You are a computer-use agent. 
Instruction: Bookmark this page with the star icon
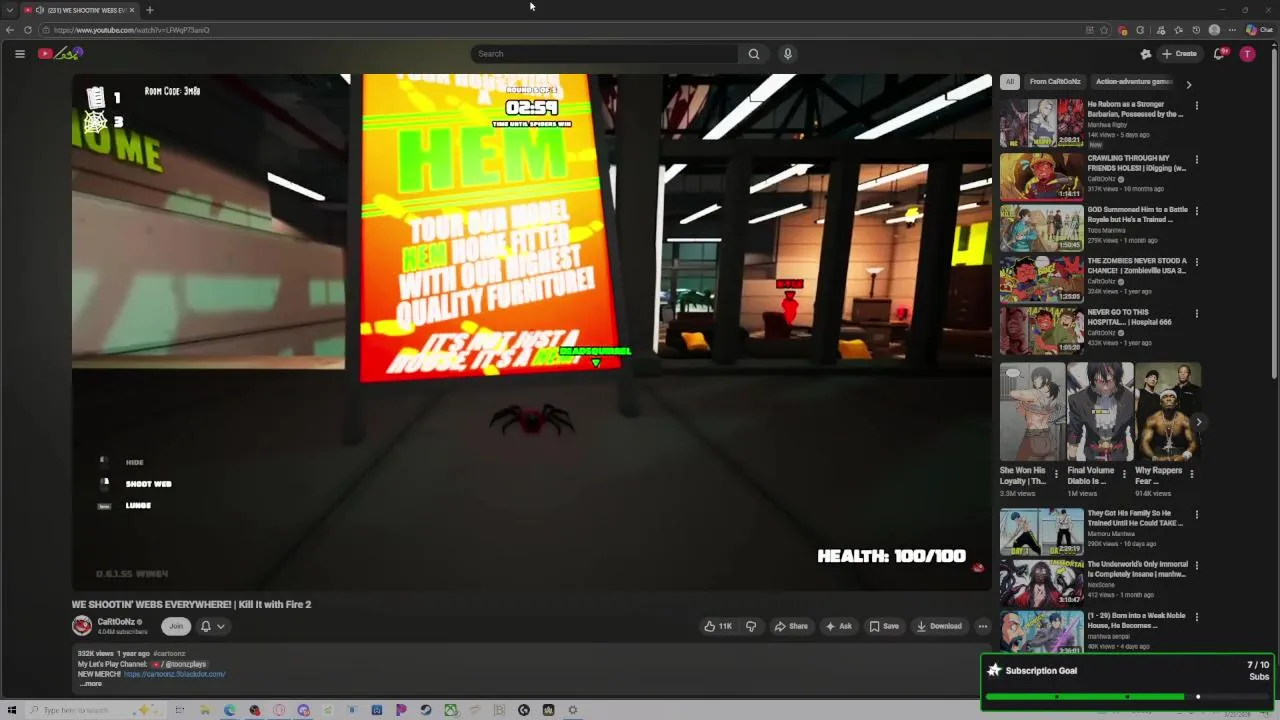(1104, 30)
